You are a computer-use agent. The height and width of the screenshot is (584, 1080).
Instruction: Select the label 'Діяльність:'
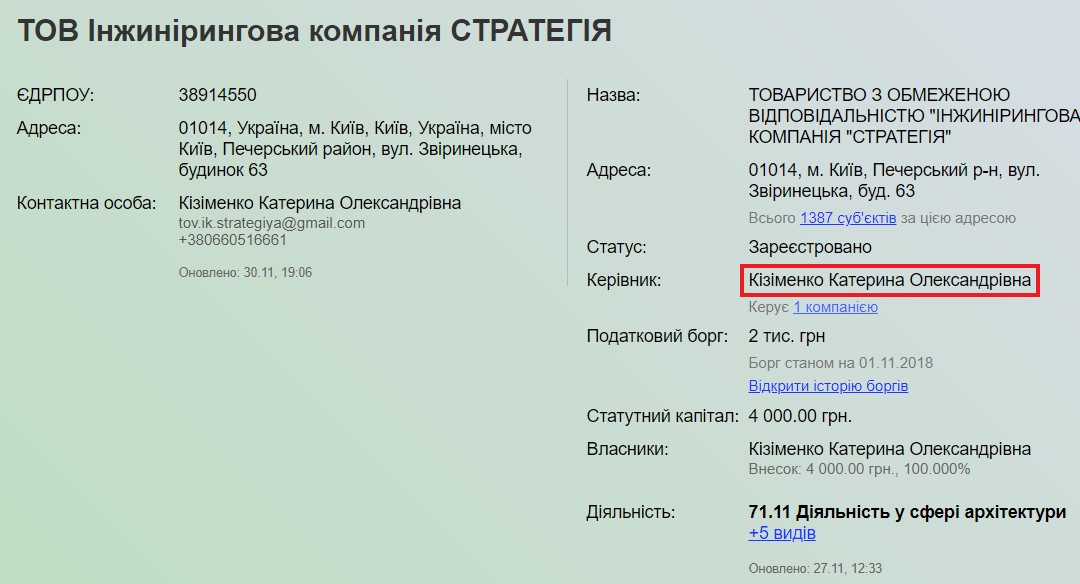click(630, 512)
